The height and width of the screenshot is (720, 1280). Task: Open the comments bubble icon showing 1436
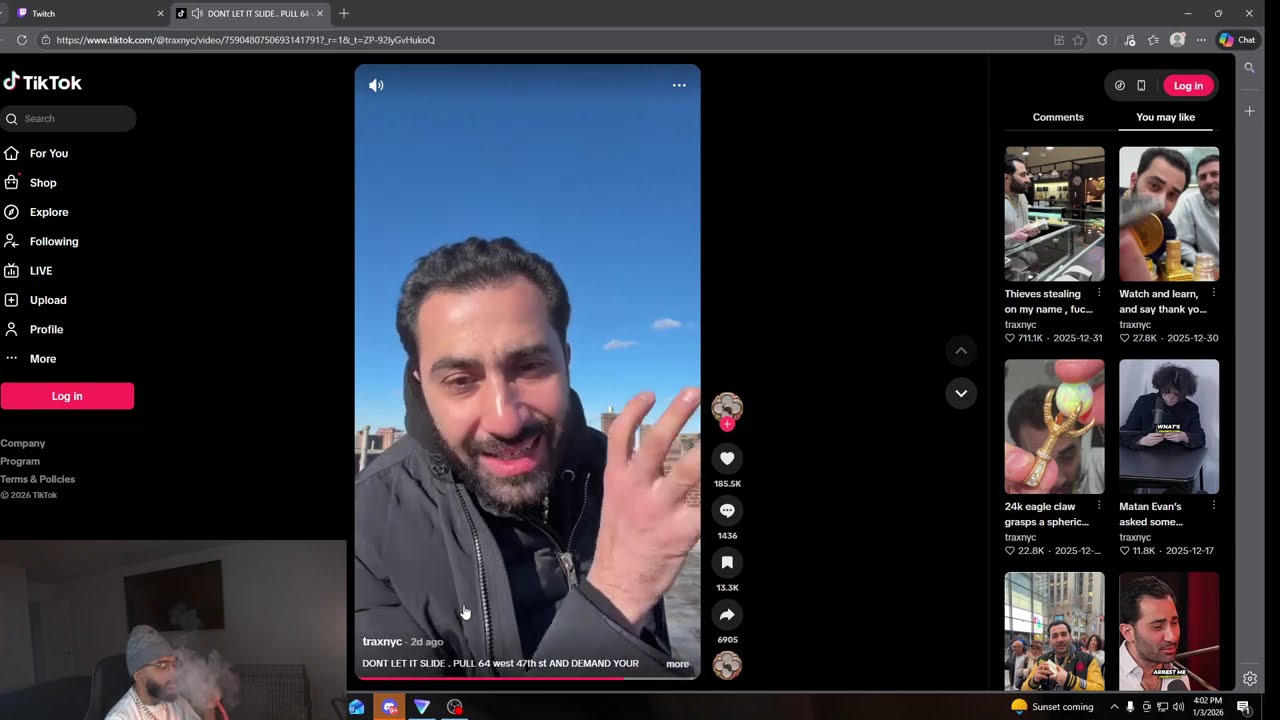click(727, 511)
